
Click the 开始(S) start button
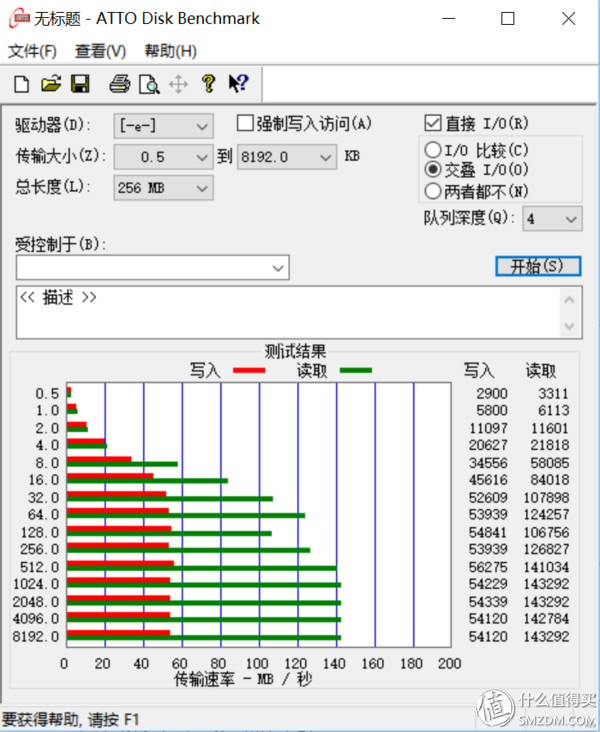[x=538, y=266]
